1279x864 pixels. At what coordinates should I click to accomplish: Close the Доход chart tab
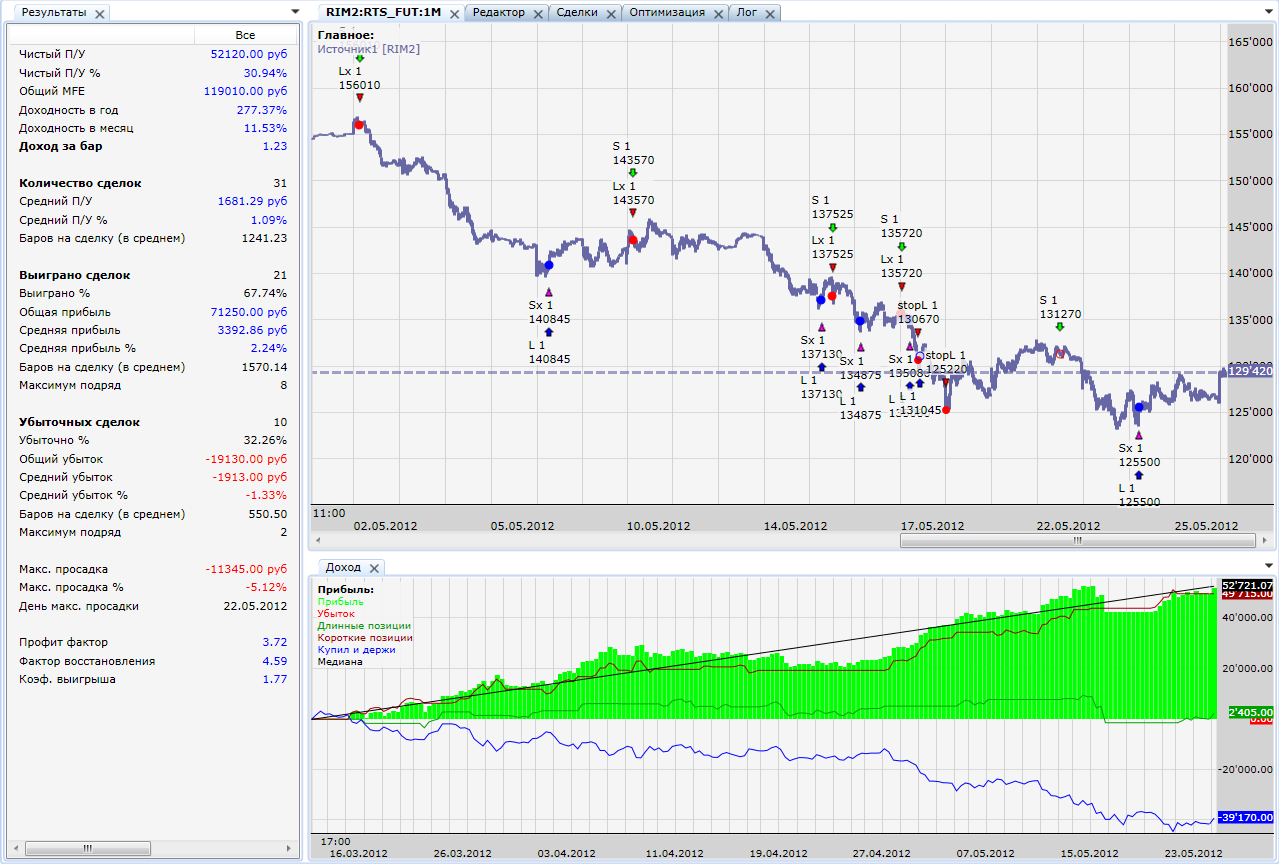[376, 568]
